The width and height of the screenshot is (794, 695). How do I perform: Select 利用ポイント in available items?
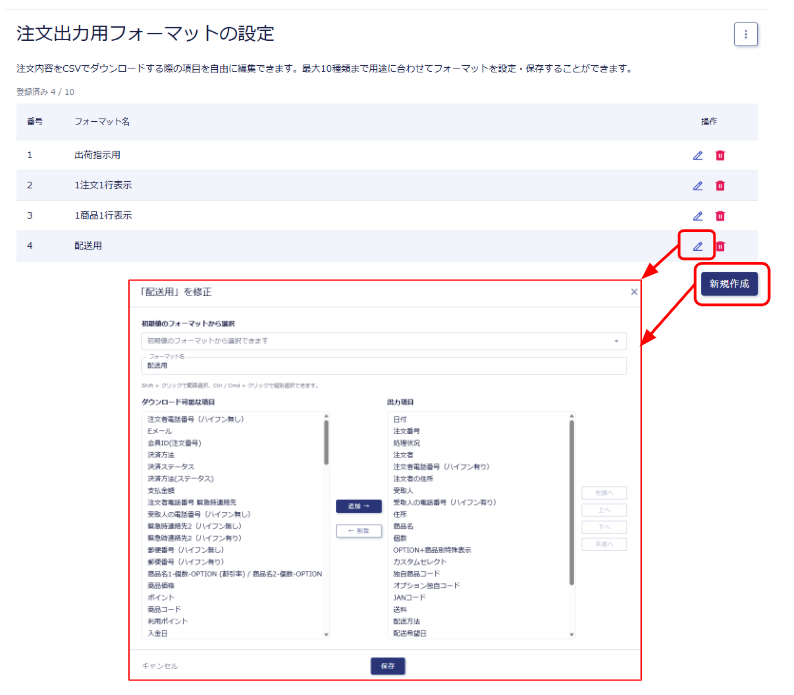(x=167, y=621)
